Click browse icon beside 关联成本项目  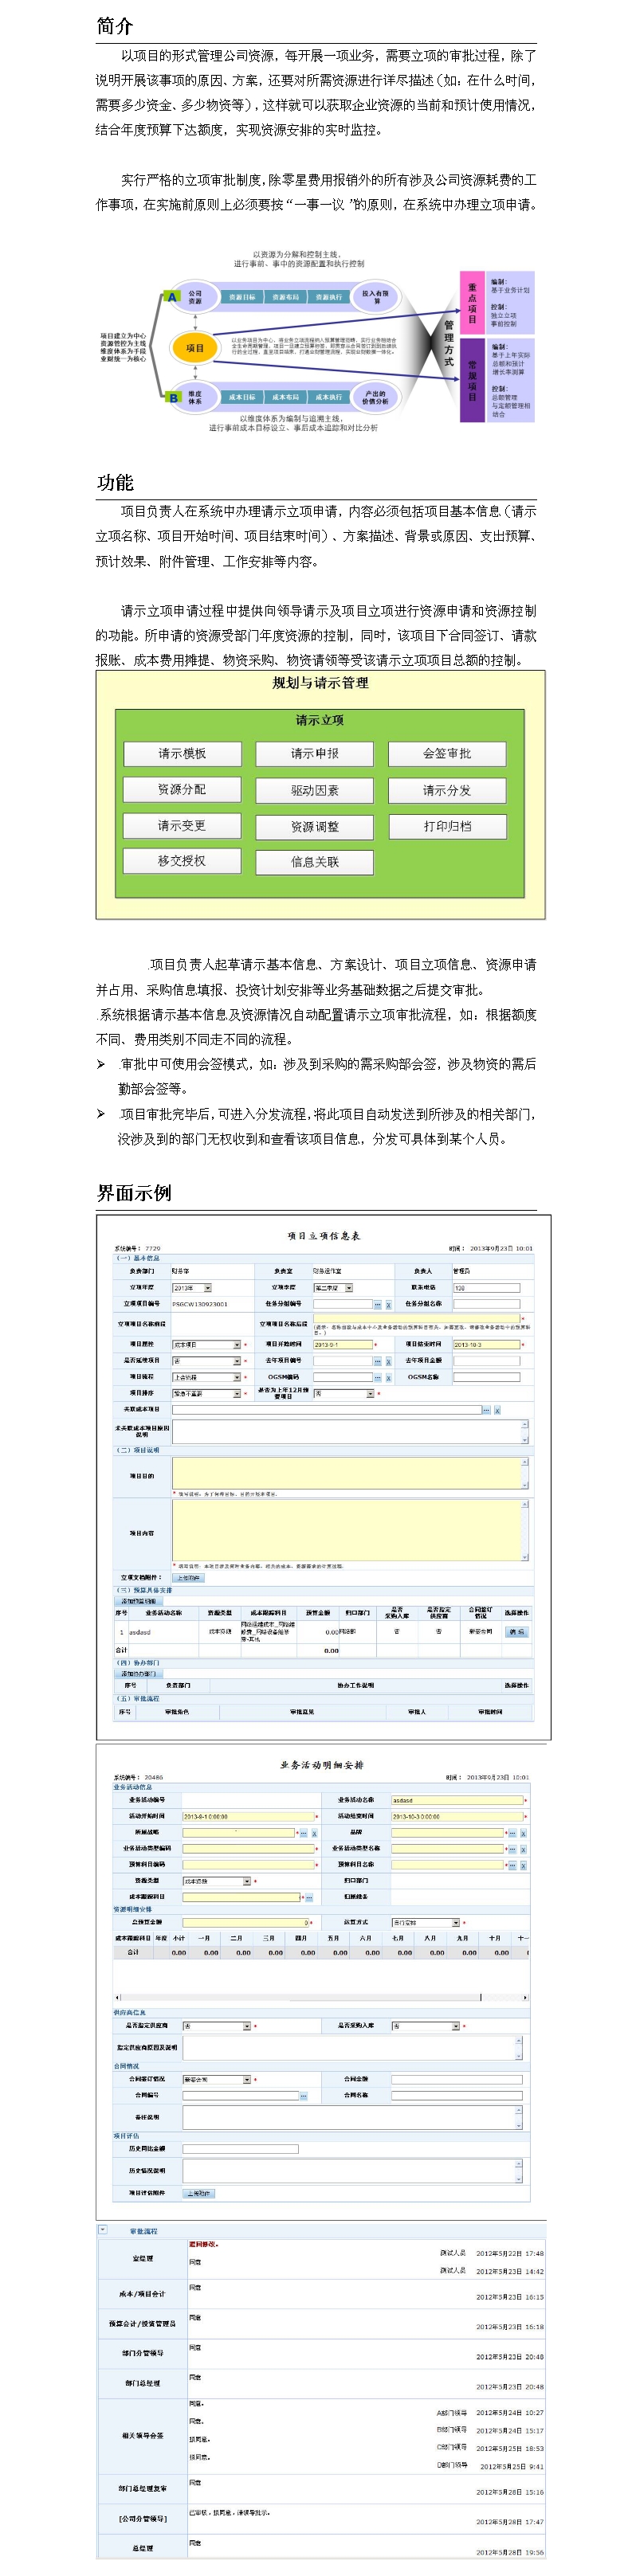(486, 1410)
